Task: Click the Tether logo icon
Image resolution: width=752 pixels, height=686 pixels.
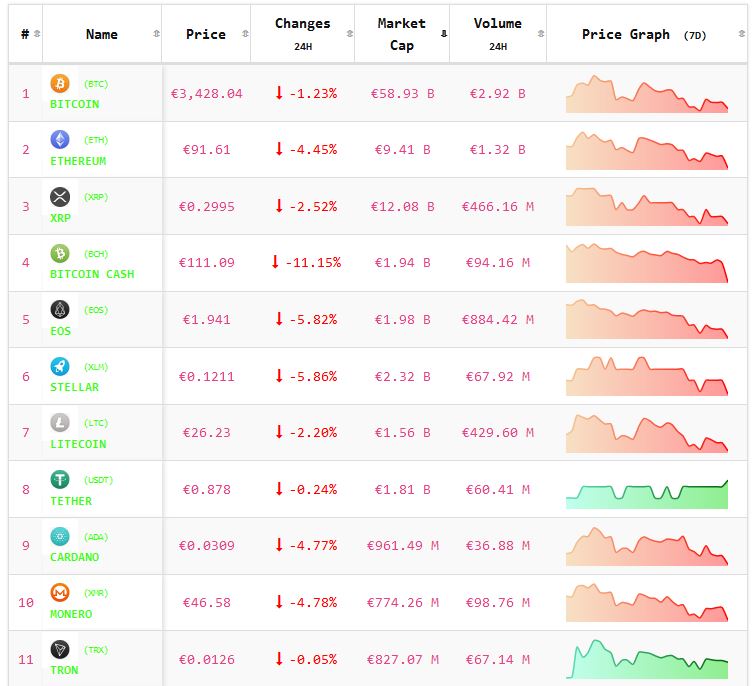Action: tap(60, 480)
